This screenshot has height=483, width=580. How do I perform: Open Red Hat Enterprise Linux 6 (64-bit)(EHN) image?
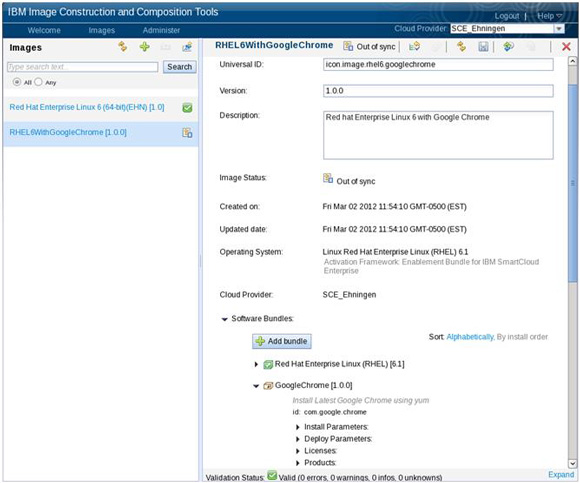pyautogui.click(x=87, y=107)
